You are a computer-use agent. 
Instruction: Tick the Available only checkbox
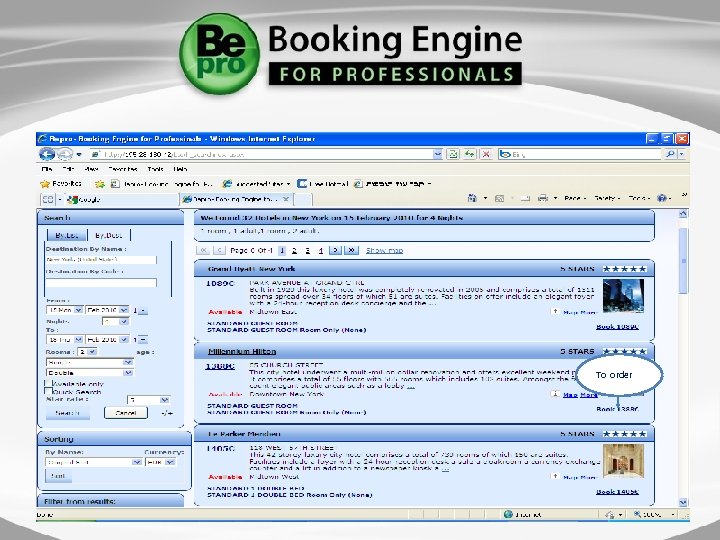point(48,383)
